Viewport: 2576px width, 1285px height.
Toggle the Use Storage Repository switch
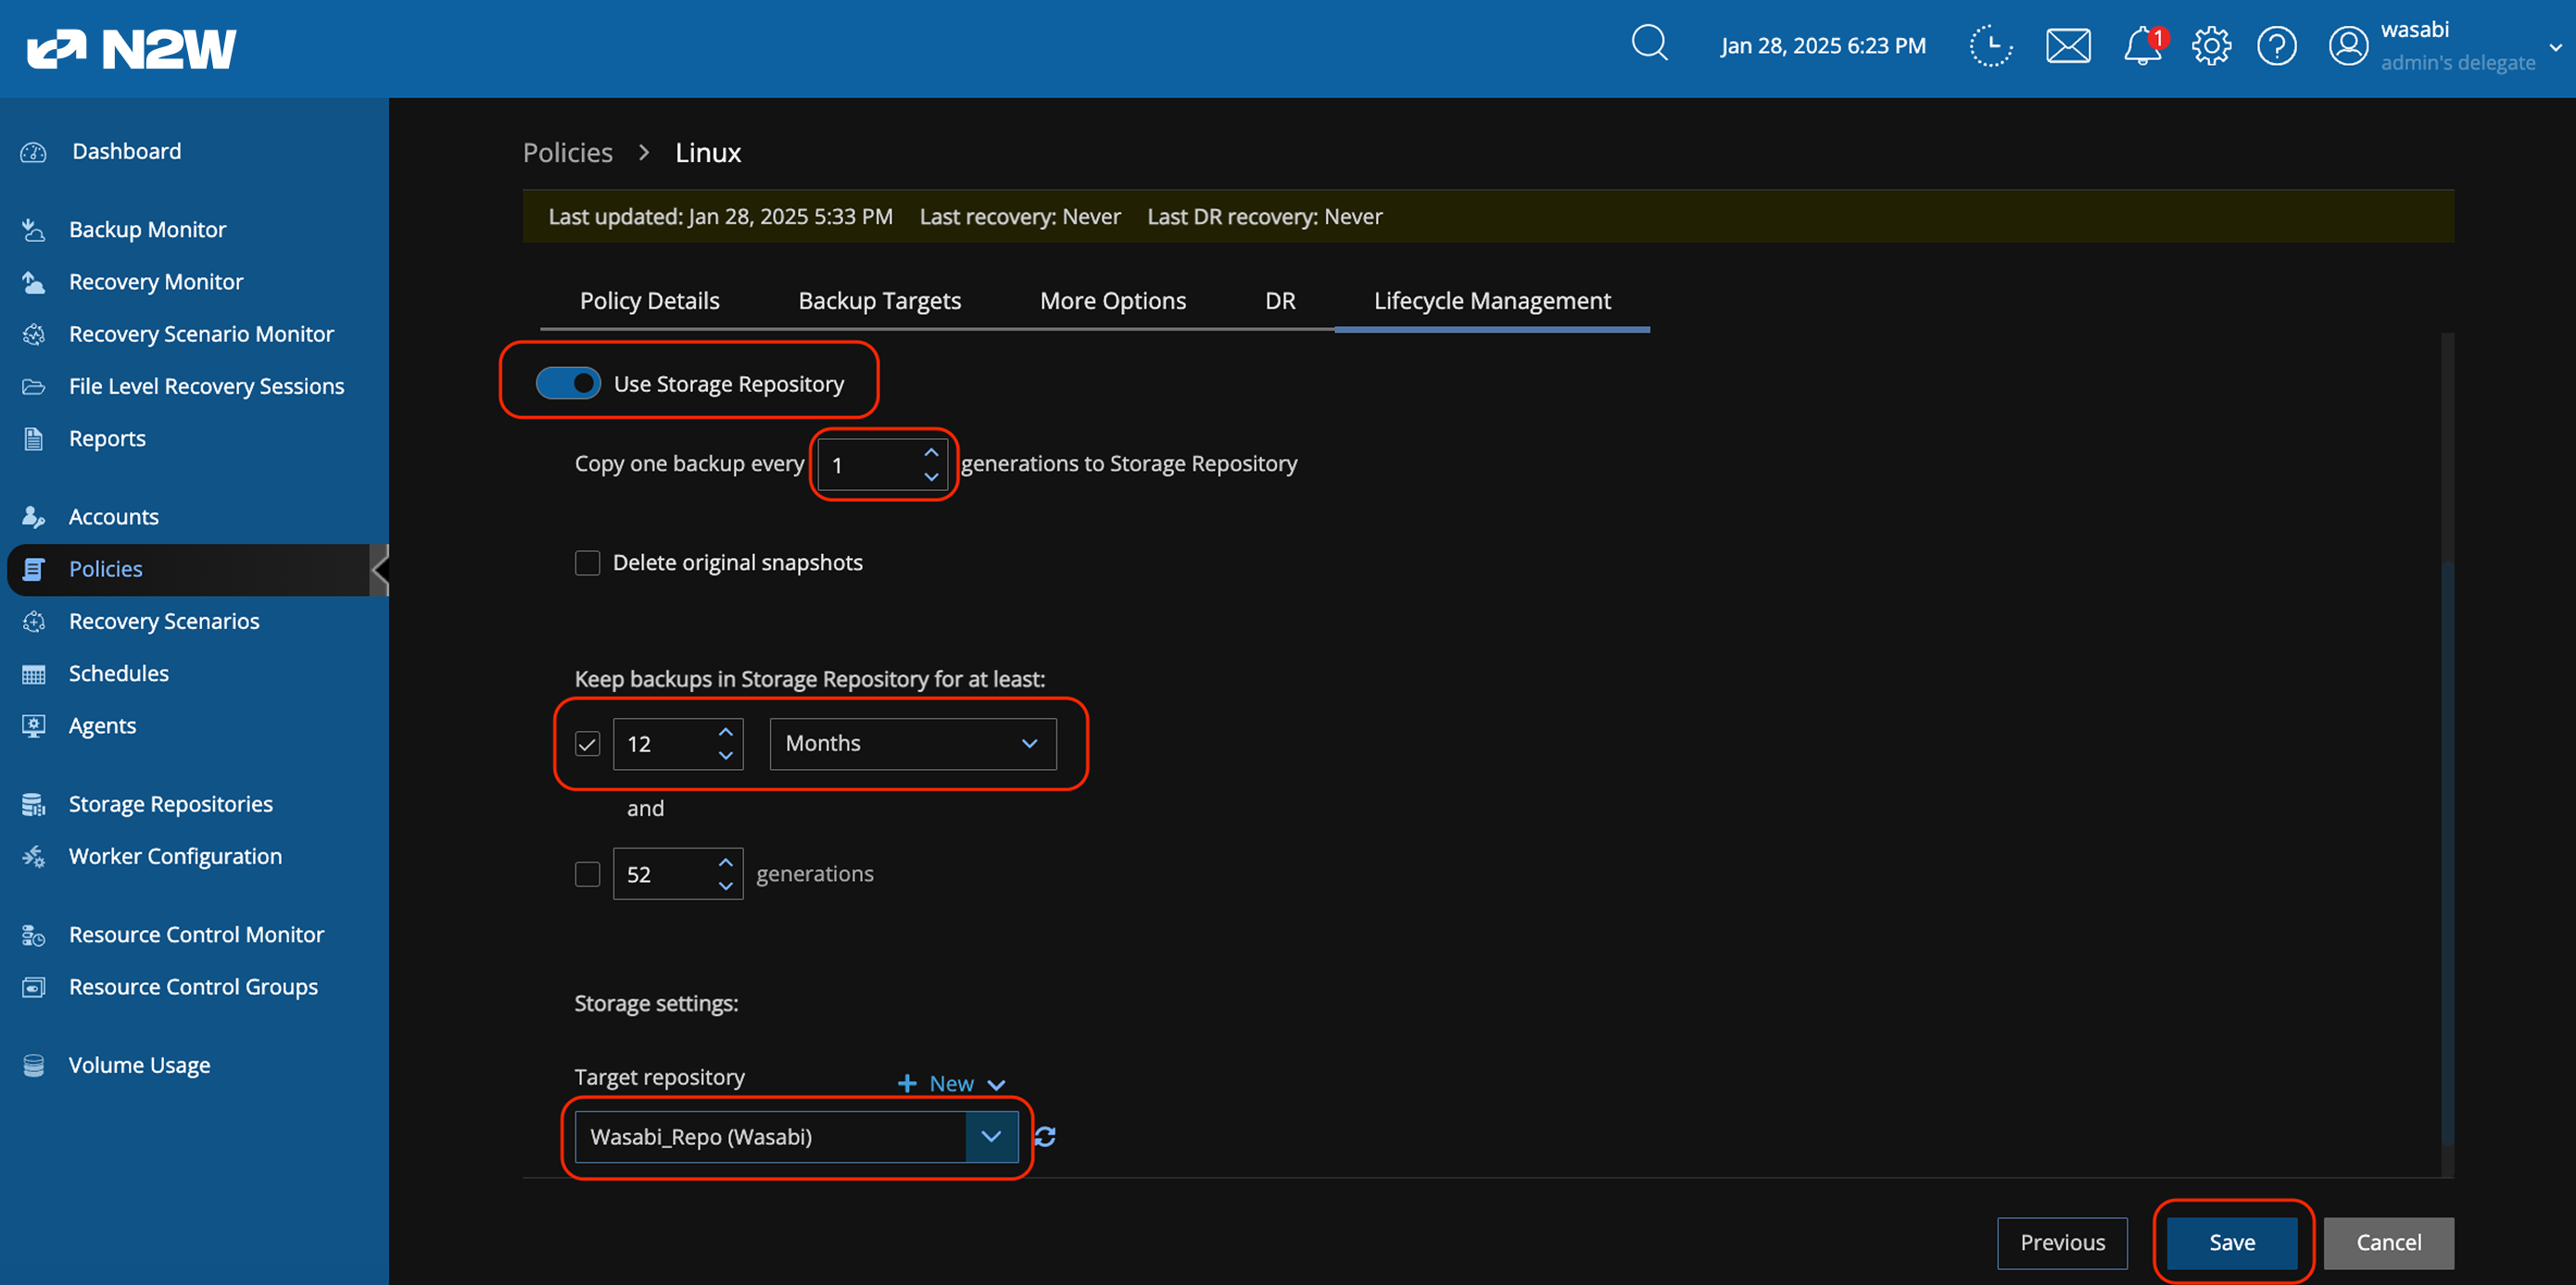pos(568,383)
